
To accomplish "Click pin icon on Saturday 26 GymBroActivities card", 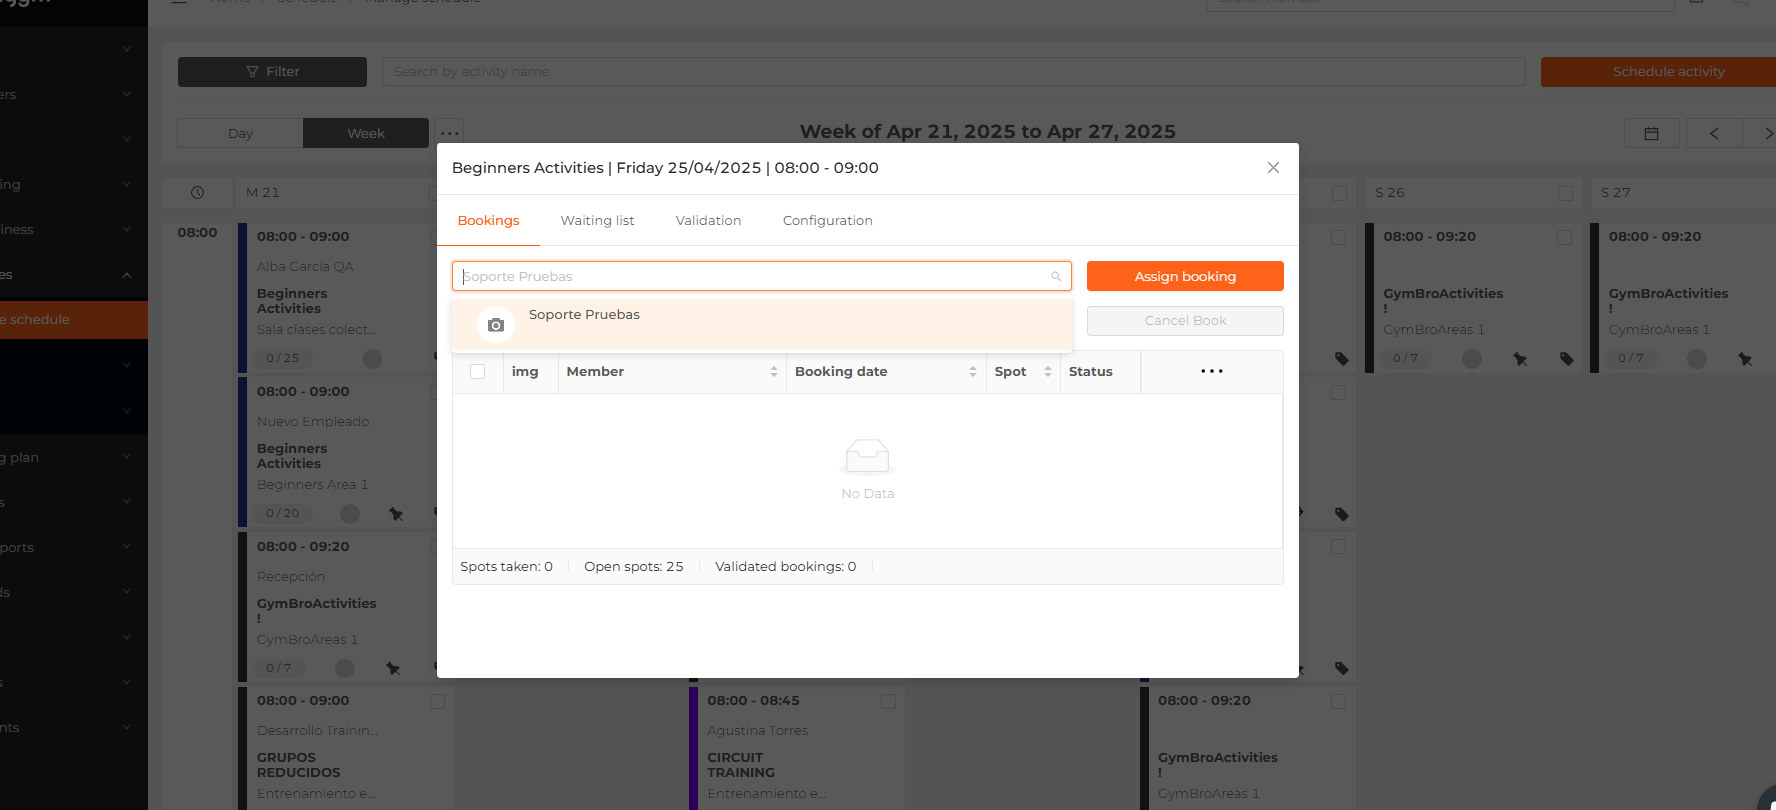I will click(1520, 359).
